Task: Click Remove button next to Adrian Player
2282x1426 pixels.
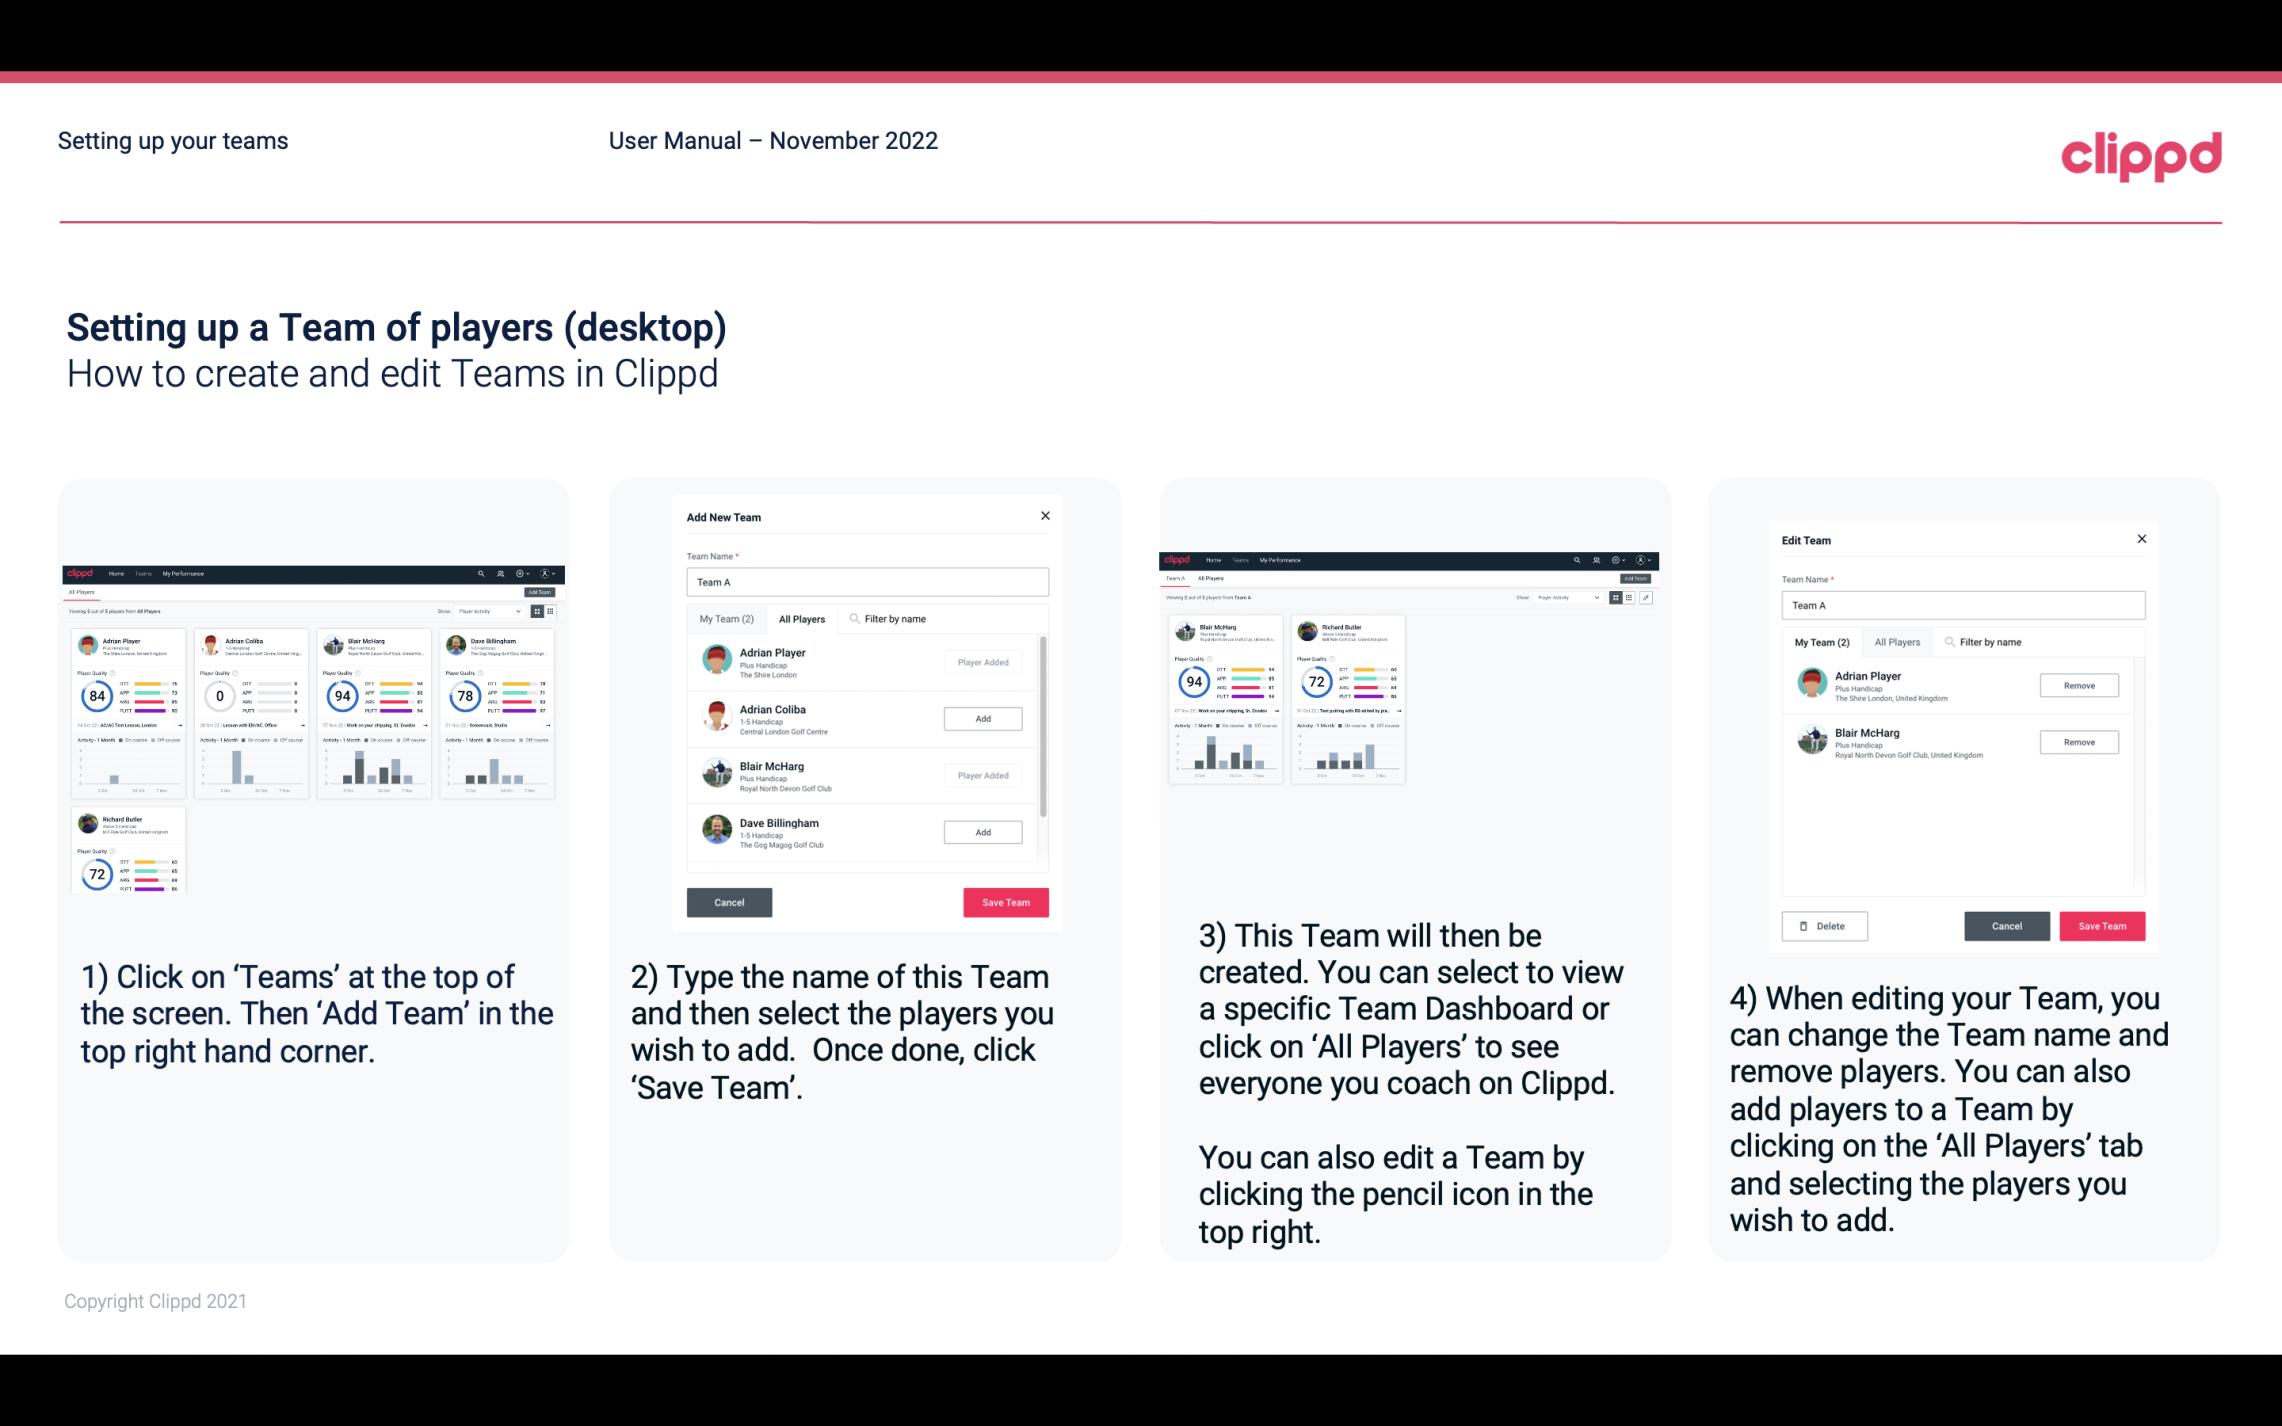Action: (x=2077, y=685)
